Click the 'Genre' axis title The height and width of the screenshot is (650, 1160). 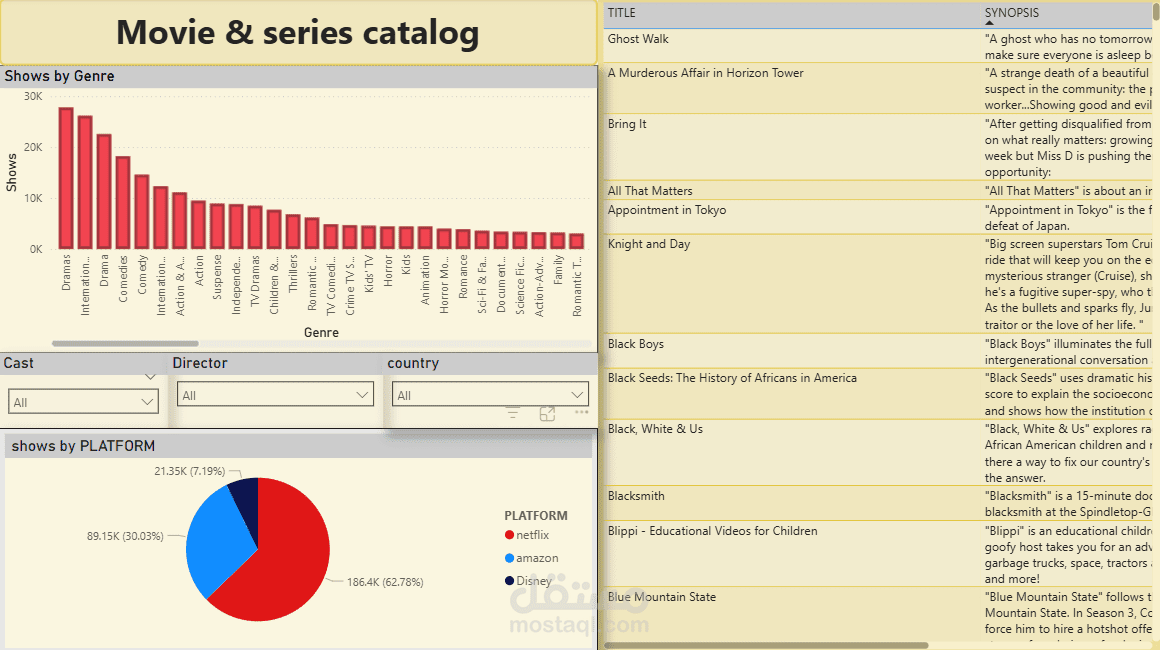point(321,333)
